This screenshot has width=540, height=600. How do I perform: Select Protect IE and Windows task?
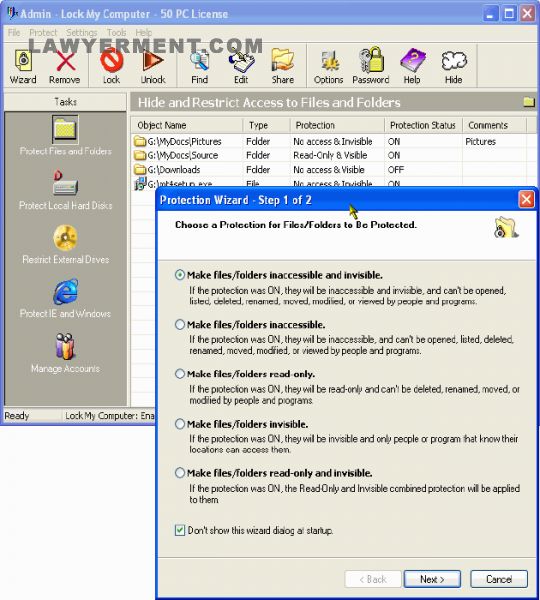click(65, 299)
